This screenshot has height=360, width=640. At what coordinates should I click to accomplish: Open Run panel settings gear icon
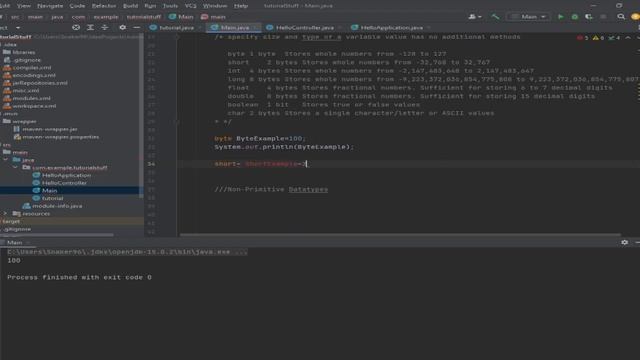[624, 242]
